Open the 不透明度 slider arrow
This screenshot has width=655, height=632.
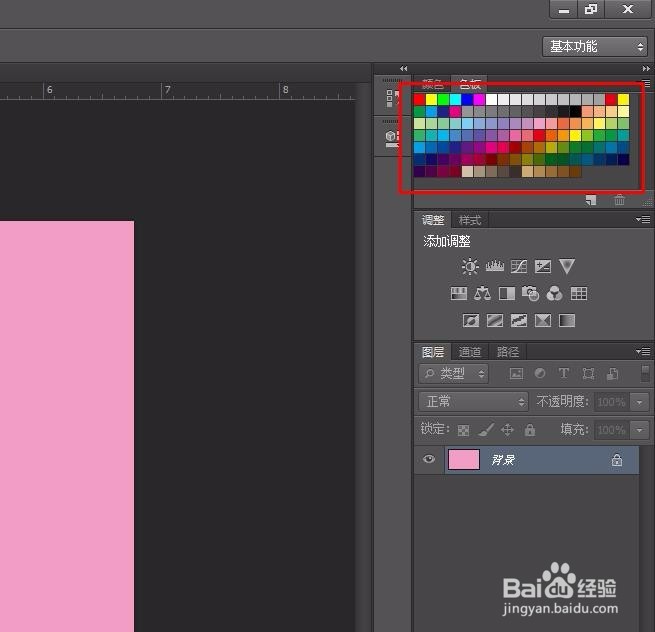(640, 402)
